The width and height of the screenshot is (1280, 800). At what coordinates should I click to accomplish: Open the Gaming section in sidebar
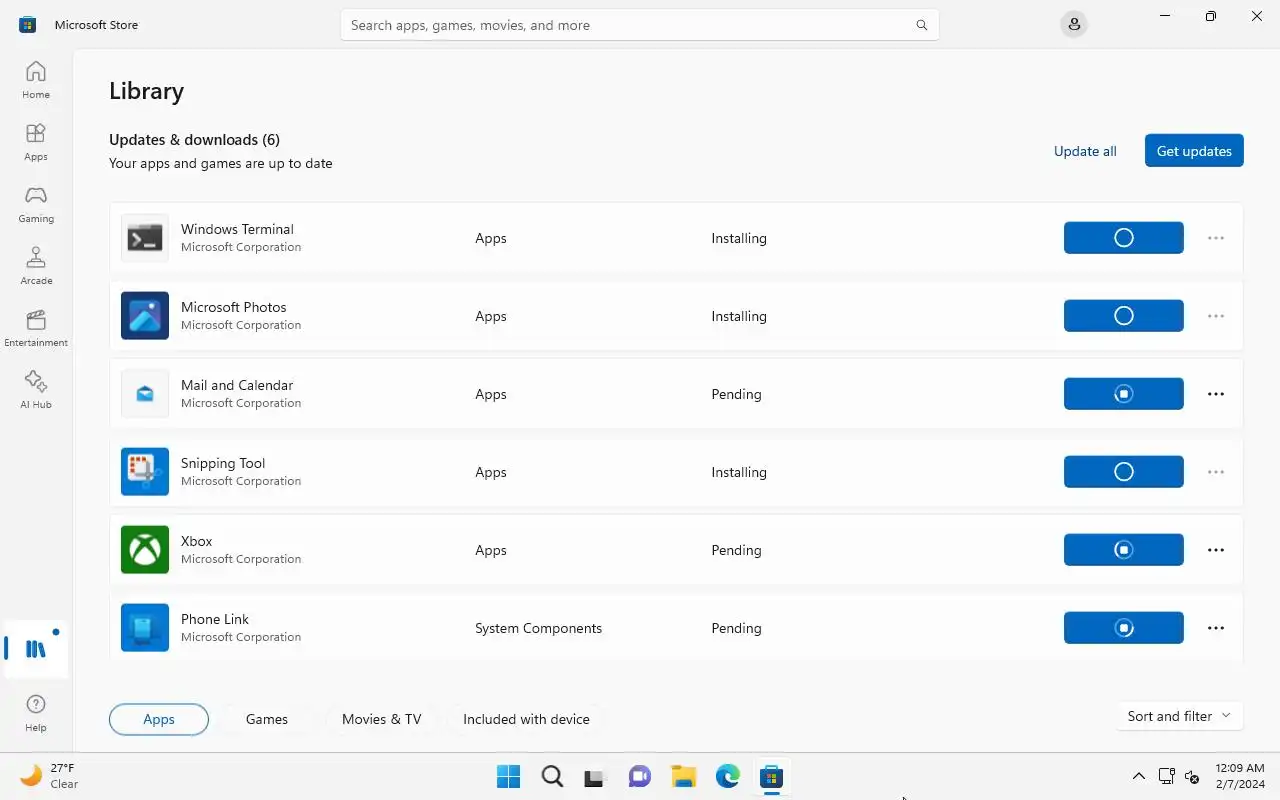[36, 204]
